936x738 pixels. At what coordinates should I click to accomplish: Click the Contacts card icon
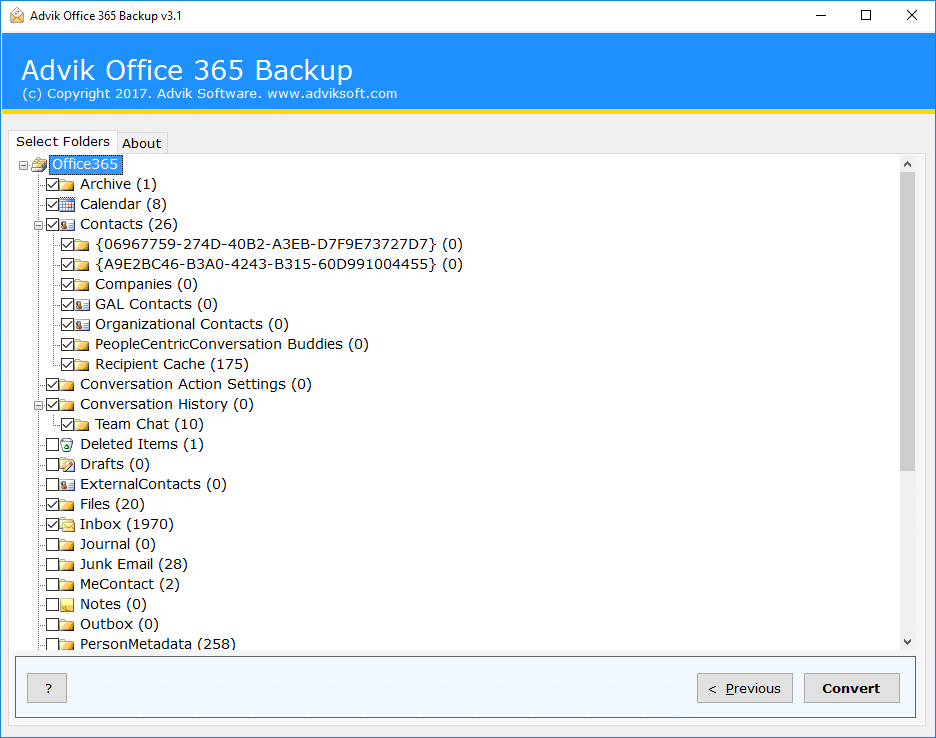click(67, 225)
